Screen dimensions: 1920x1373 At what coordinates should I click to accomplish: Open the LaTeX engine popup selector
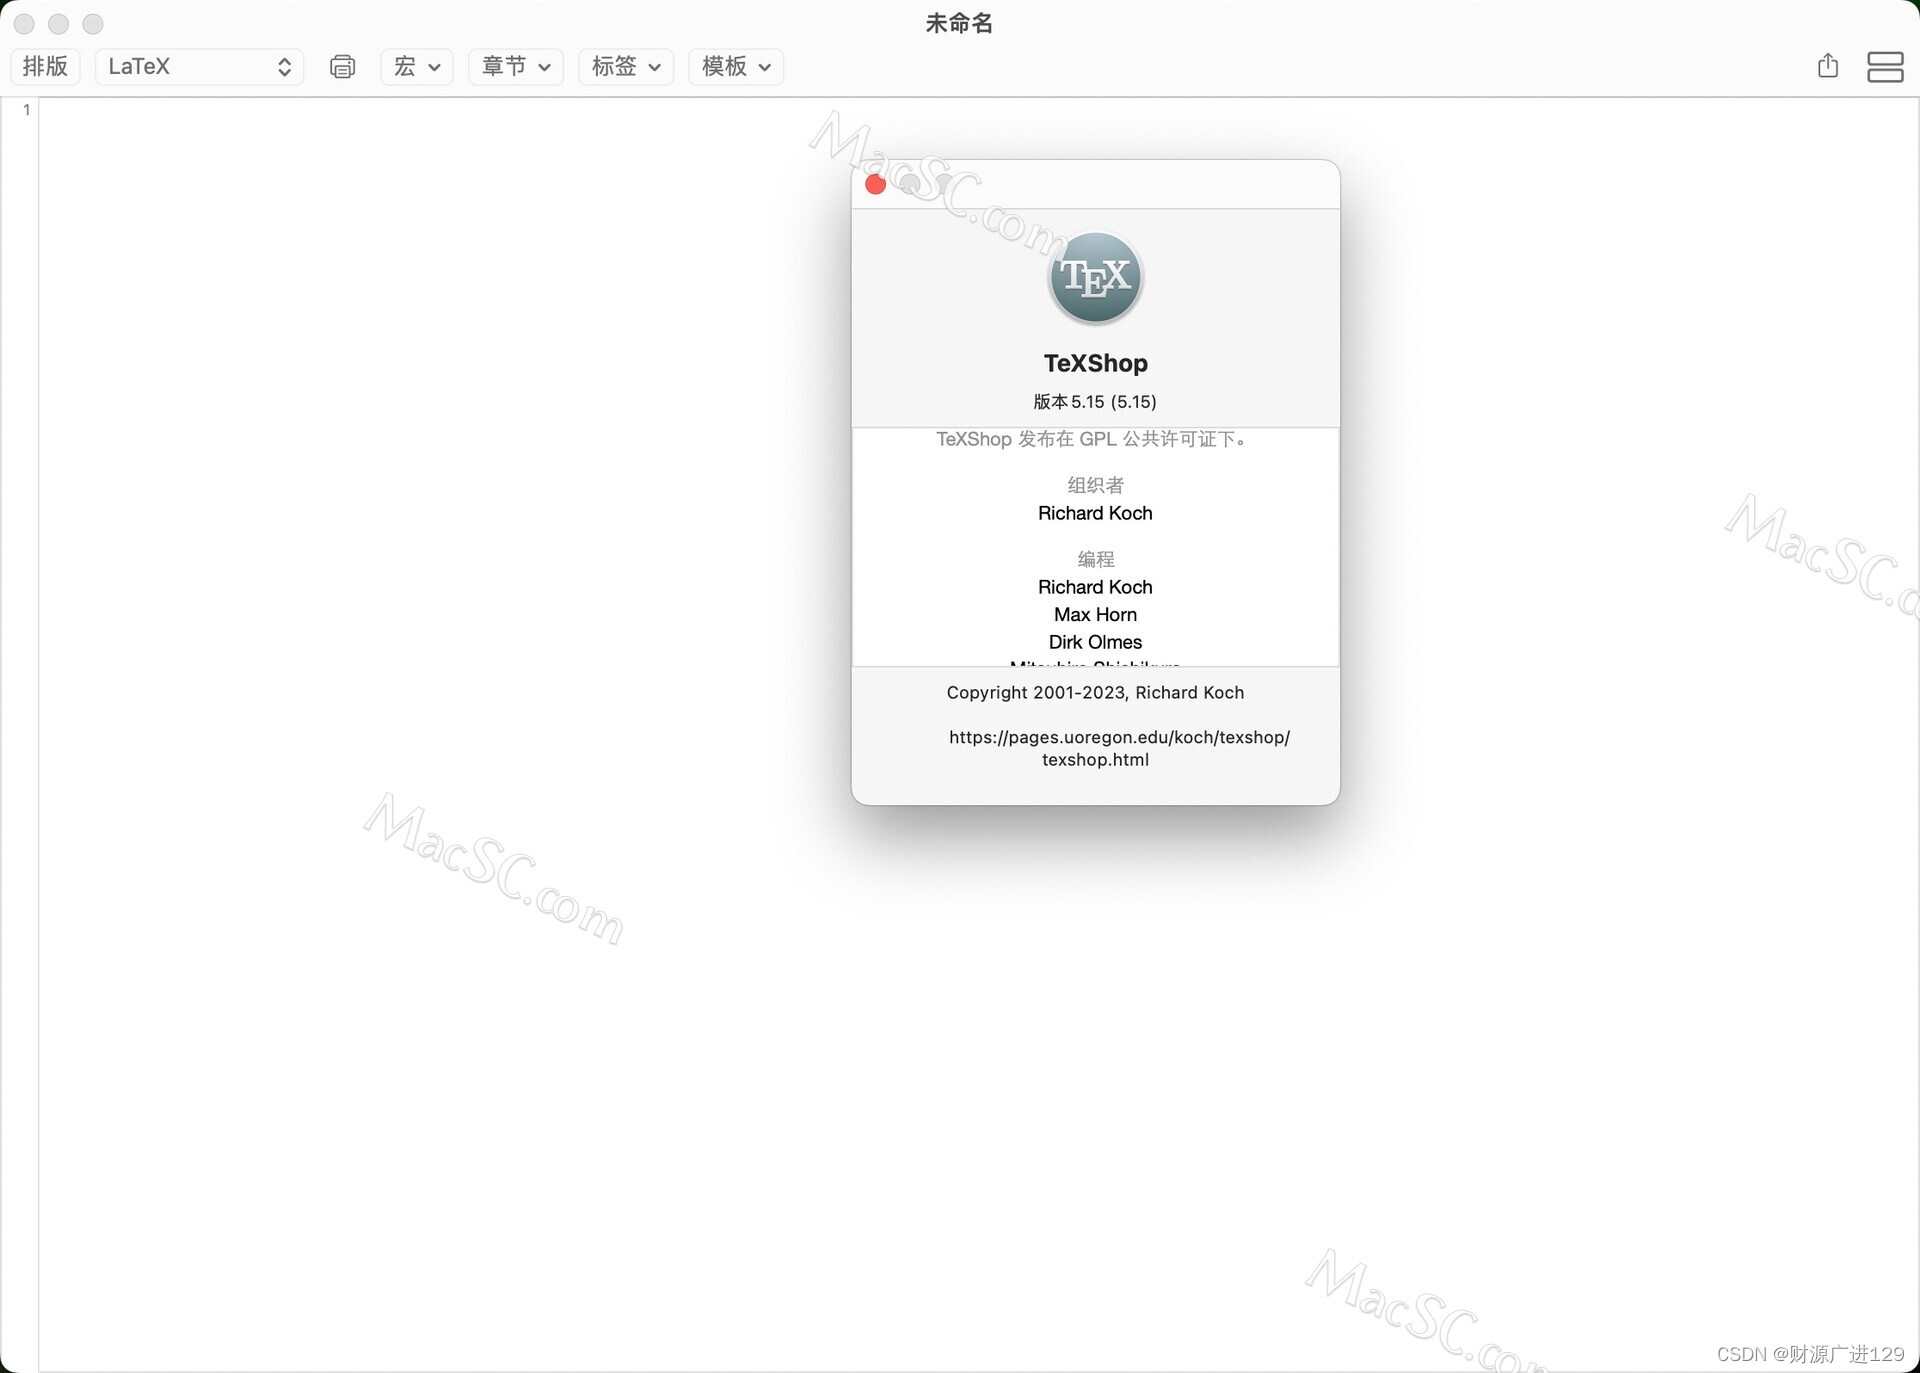tap(199, 66)
